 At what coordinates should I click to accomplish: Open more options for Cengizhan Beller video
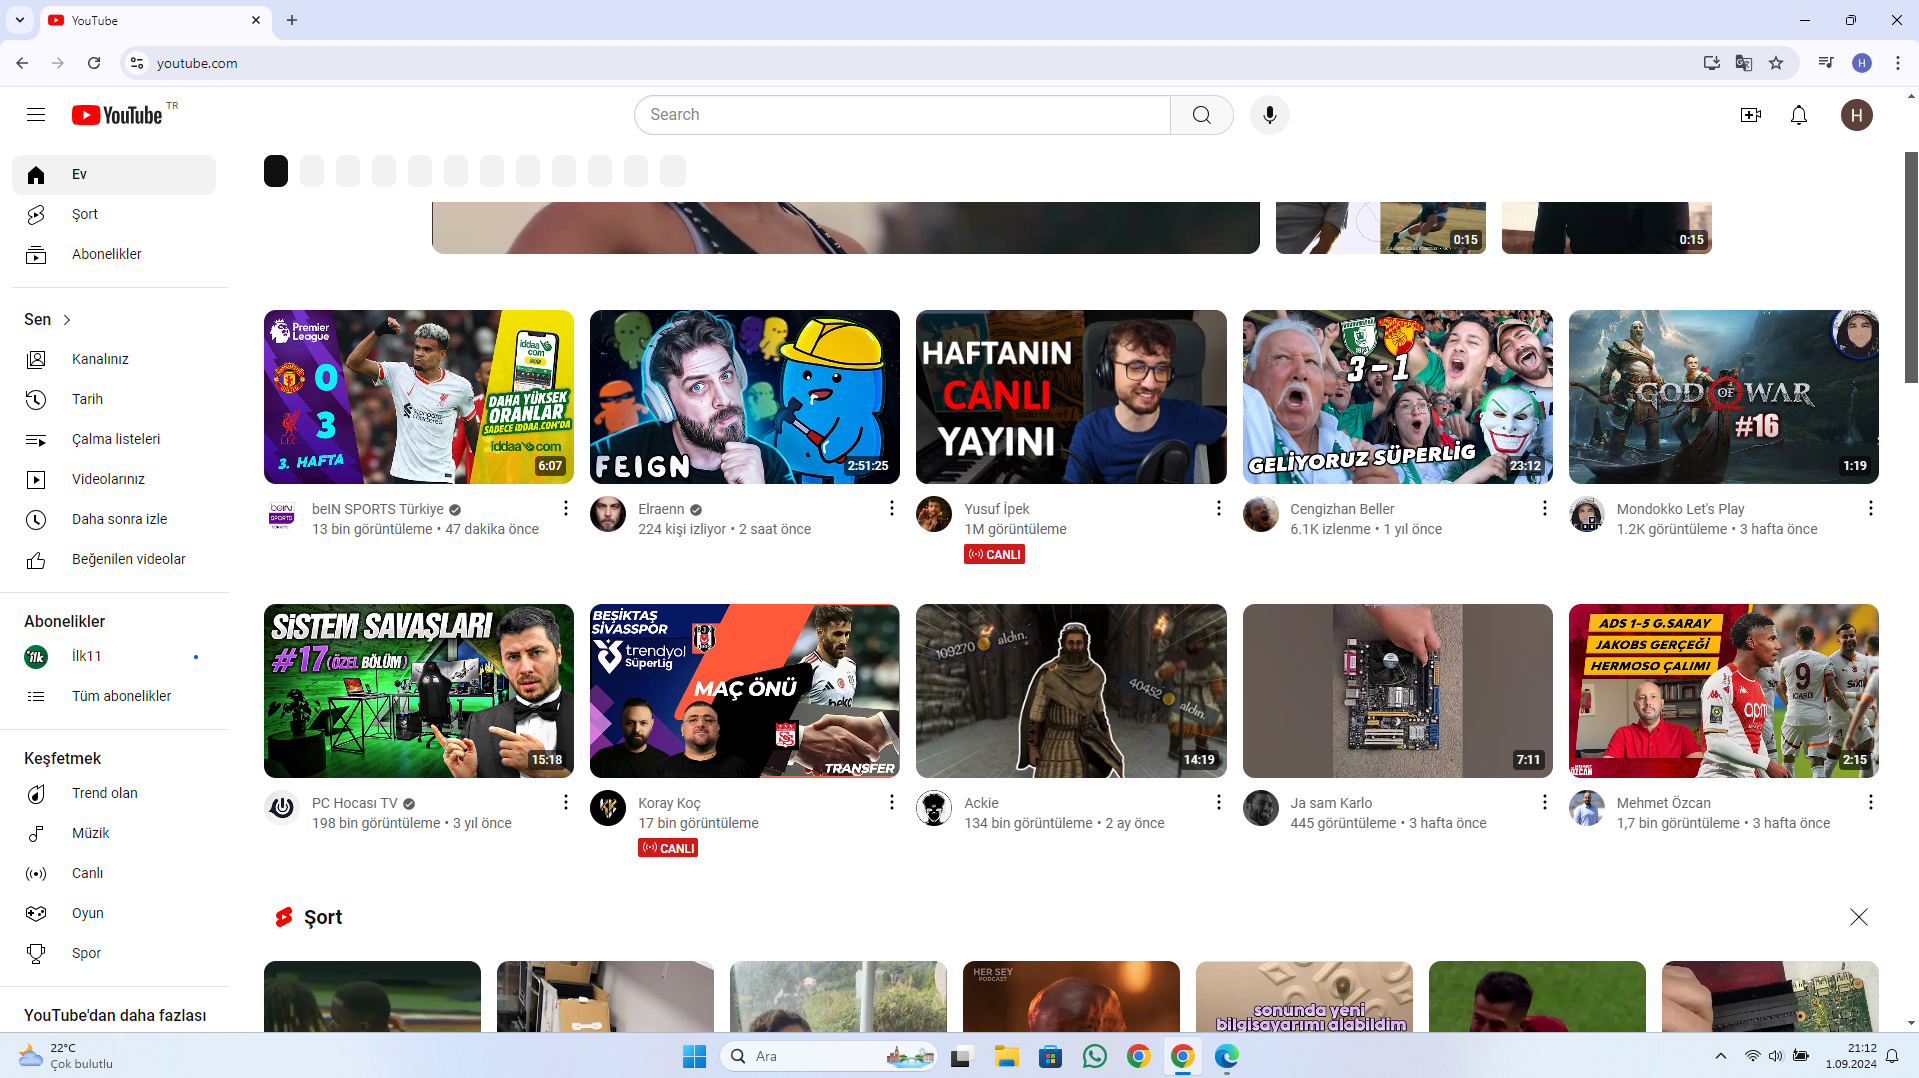tap(1545, 508)
